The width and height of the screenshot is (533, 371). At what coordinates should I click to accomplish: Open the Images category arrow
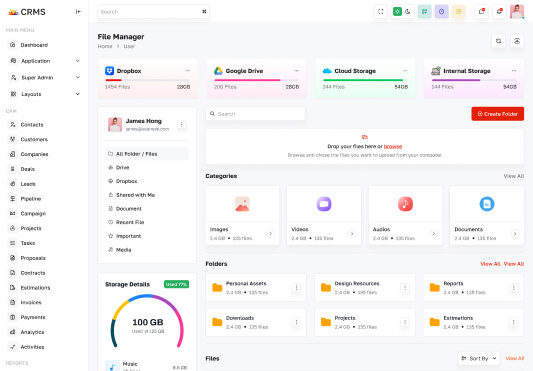click(270, 233)
